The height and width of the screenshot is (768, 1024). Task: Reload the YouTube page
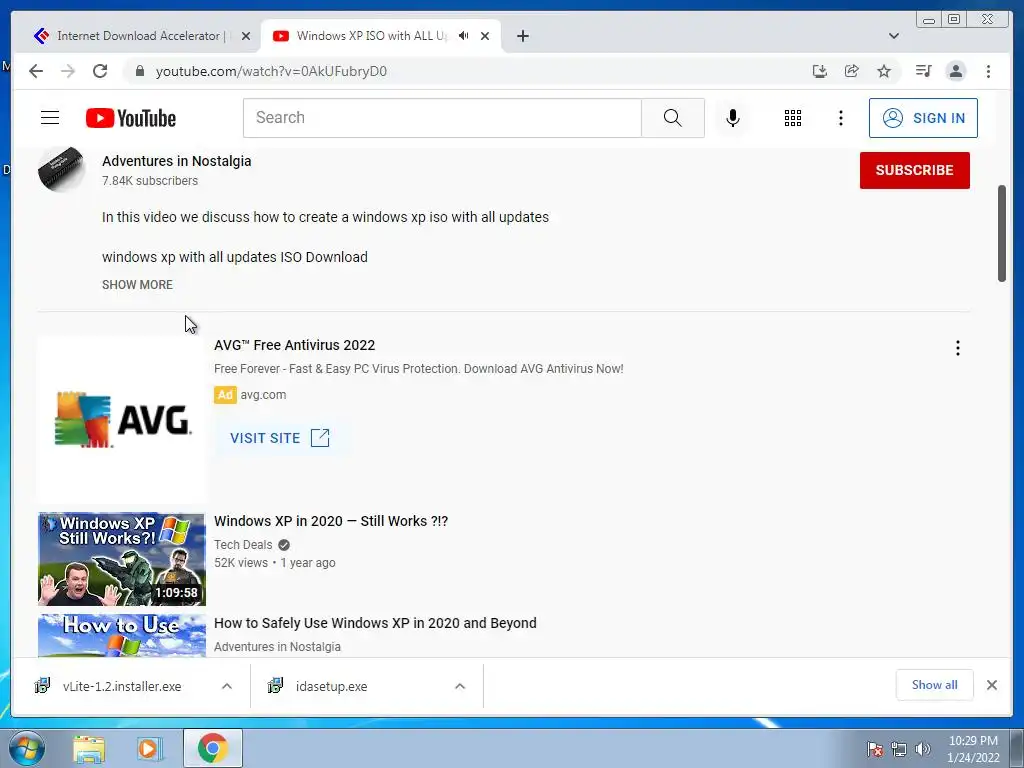coord(100,71)
